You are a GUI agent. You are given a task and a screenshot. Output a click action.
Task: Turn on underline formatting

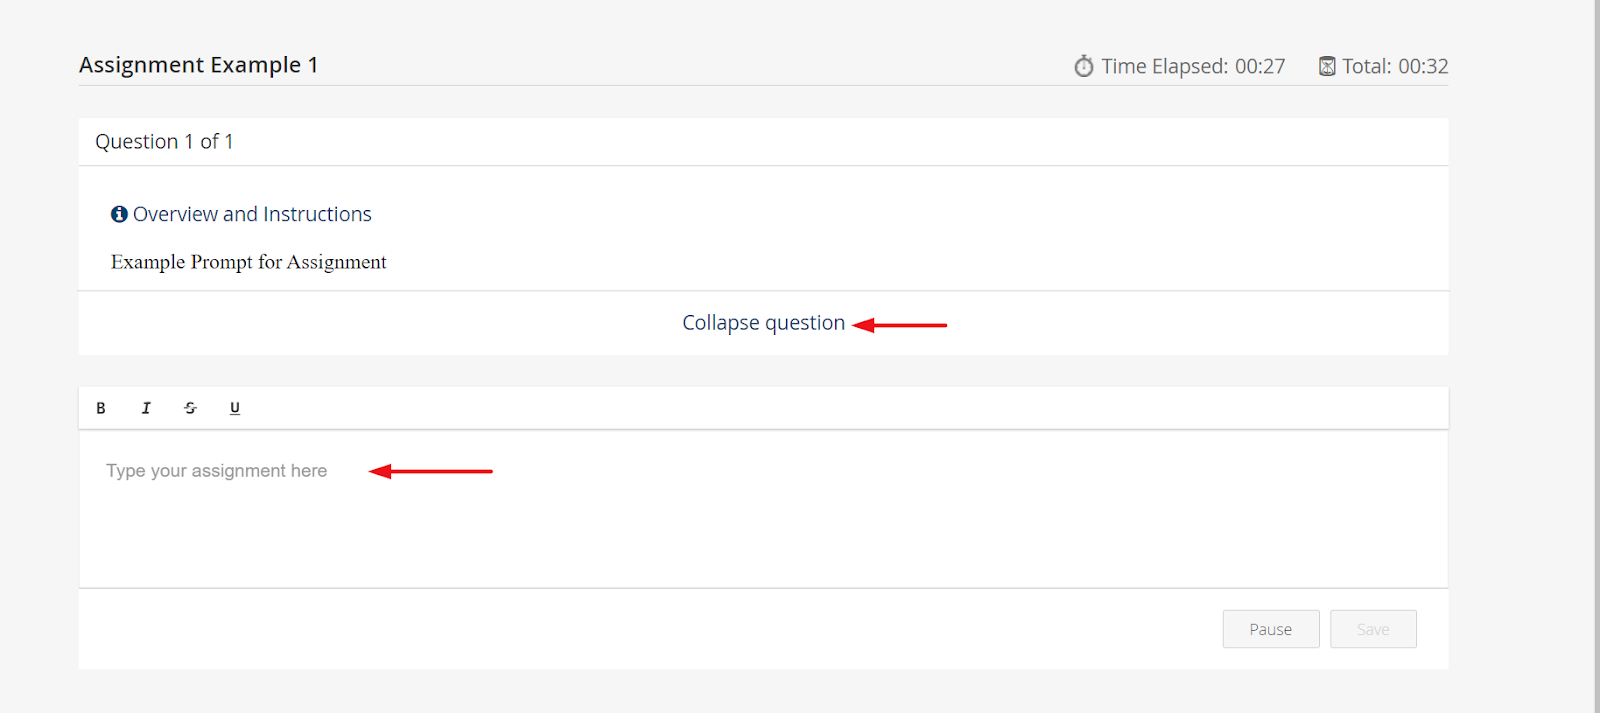tap(235, 408)
